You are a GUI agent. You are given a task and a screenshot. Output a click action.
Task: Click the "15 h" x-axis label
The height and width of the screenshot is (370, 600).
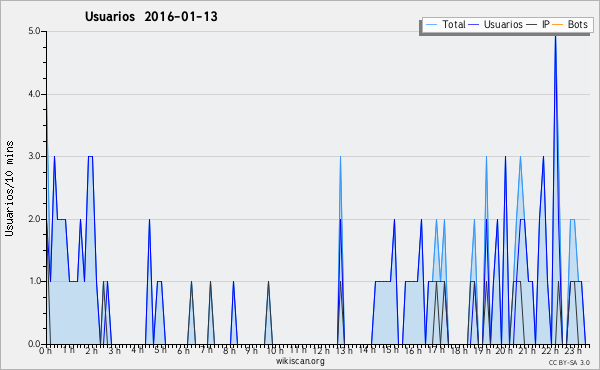(390, 350)
